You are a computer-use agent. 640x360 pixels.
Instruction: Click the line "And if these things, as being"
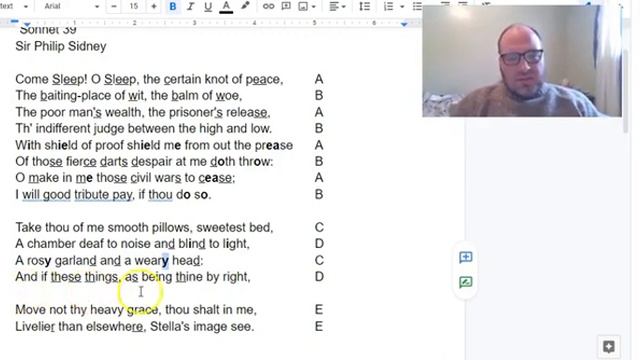pos(133,277)
